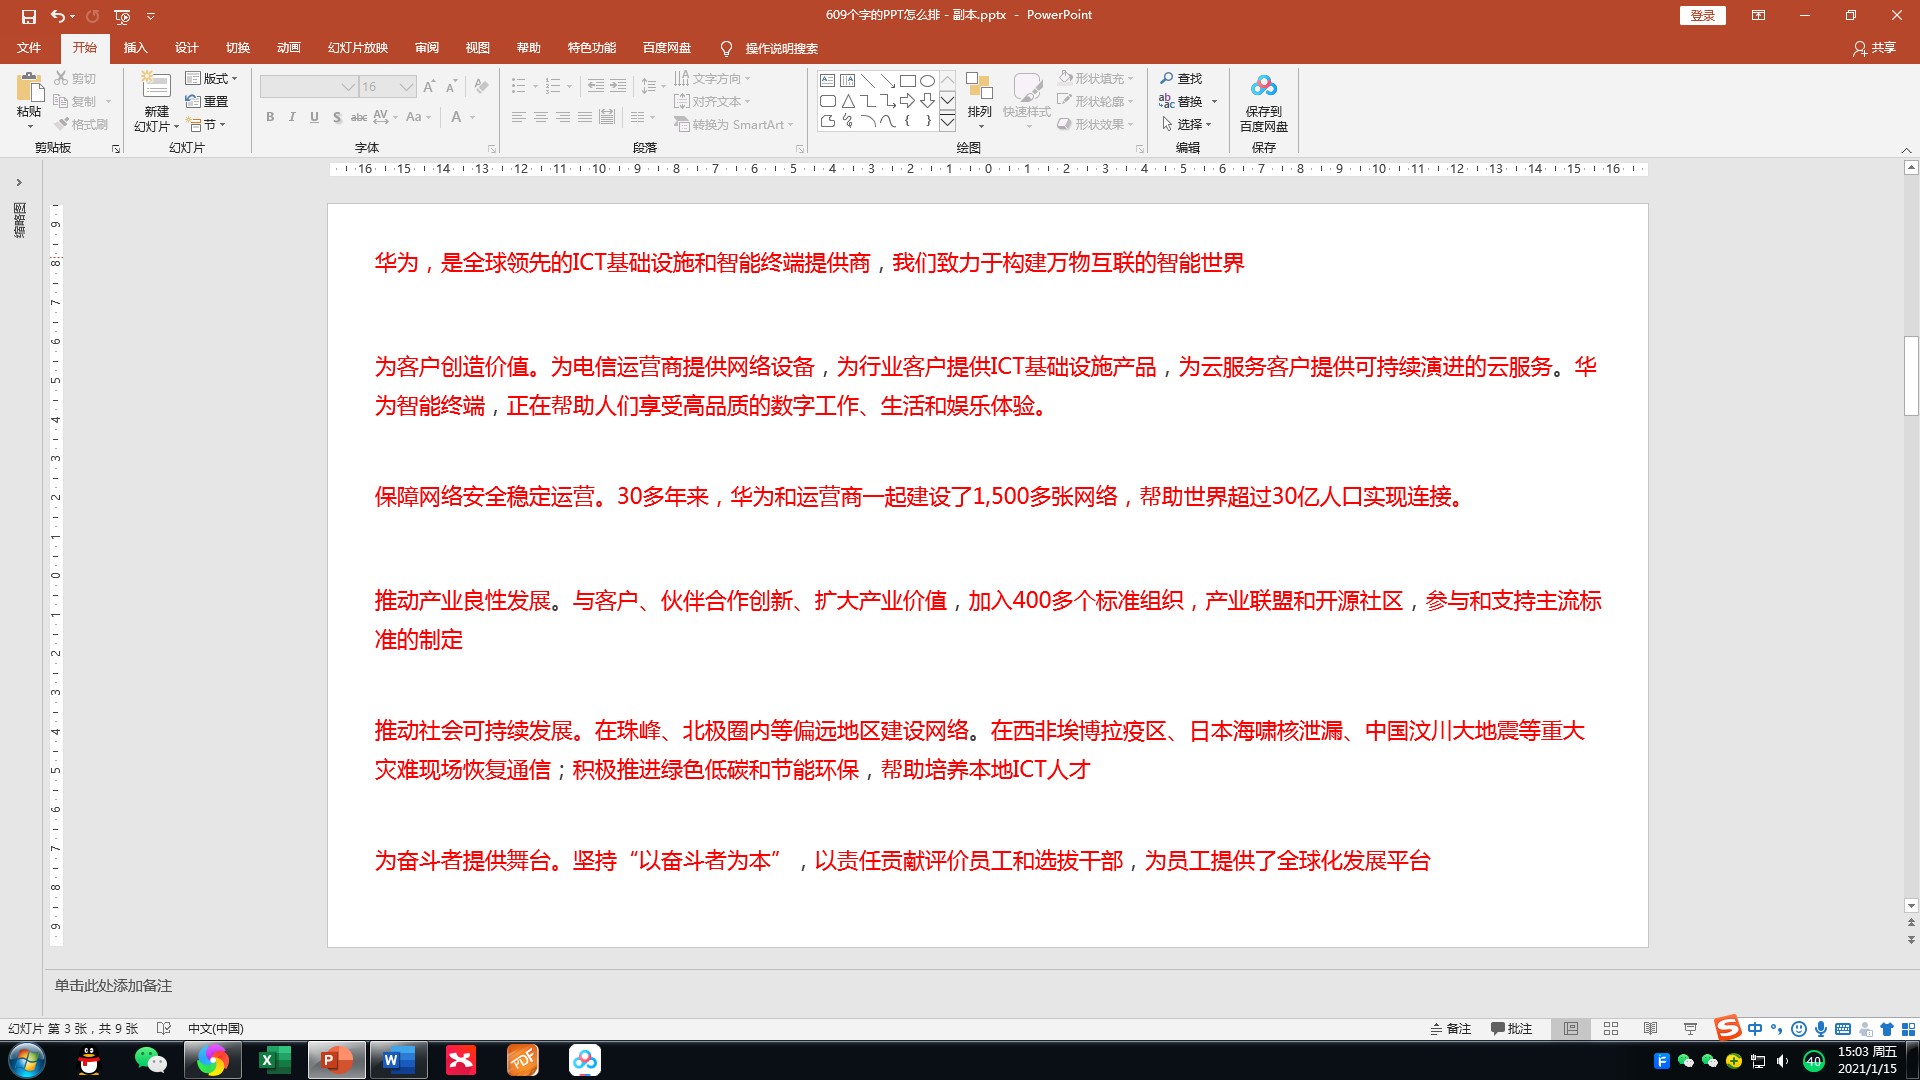Switch to the Design (设计) tab
The height and width of the screenshot is (1080, 1920).
click(187, 48)
